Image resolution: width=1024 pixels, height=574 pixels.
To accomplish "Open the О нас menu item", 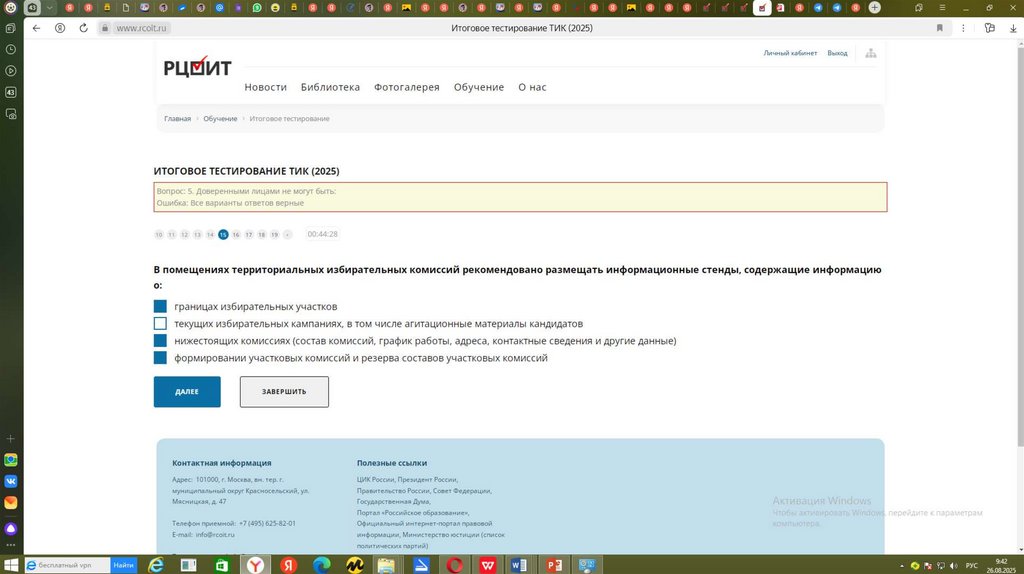I will coord(532,87).
